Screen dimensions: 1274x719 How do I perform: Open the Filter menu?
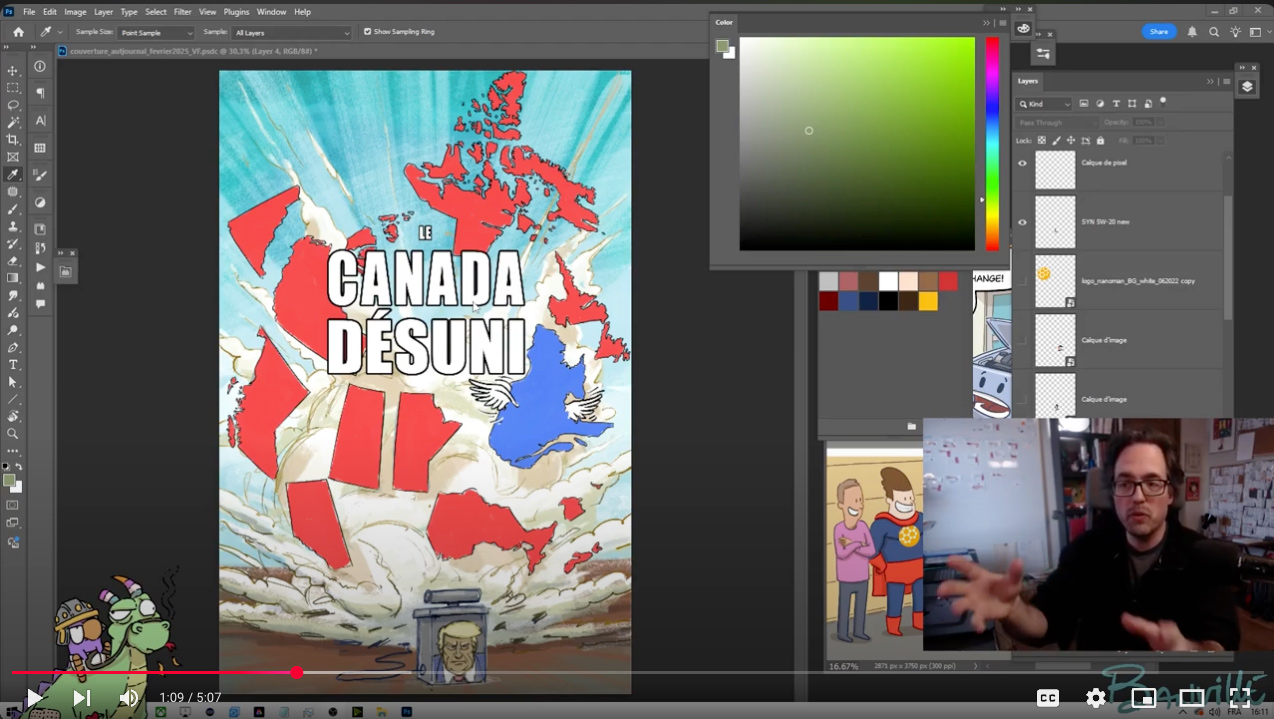click(182, 12)
